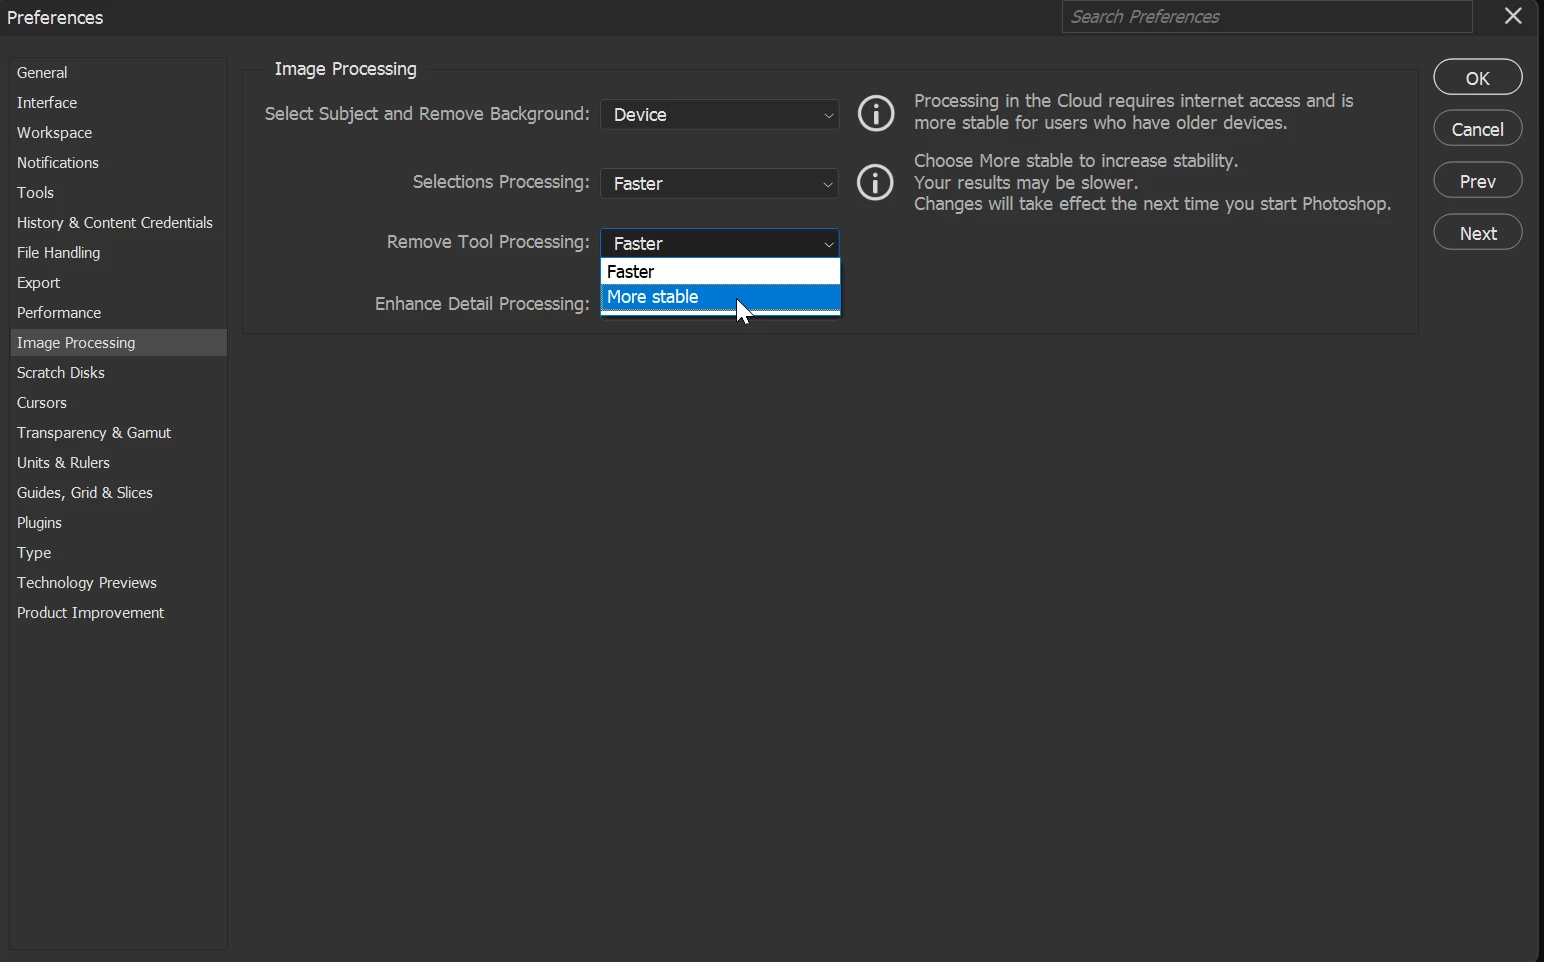Open the Scratch Disks preferences category
1544x962 pixels.
pyautogui.click(x=118, y=373)
